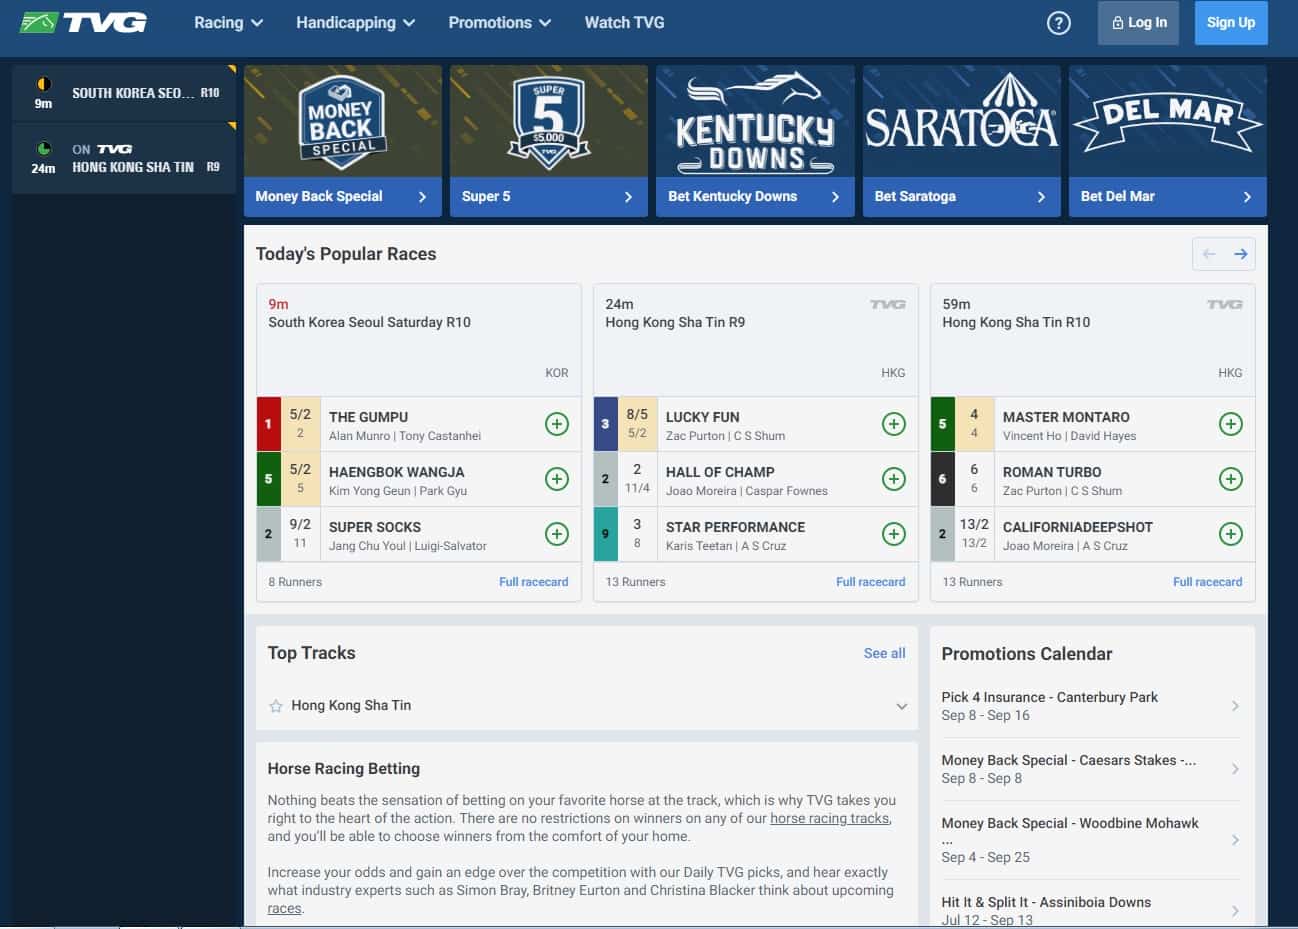Click Super 5 arrow icon

coord(628,197)
